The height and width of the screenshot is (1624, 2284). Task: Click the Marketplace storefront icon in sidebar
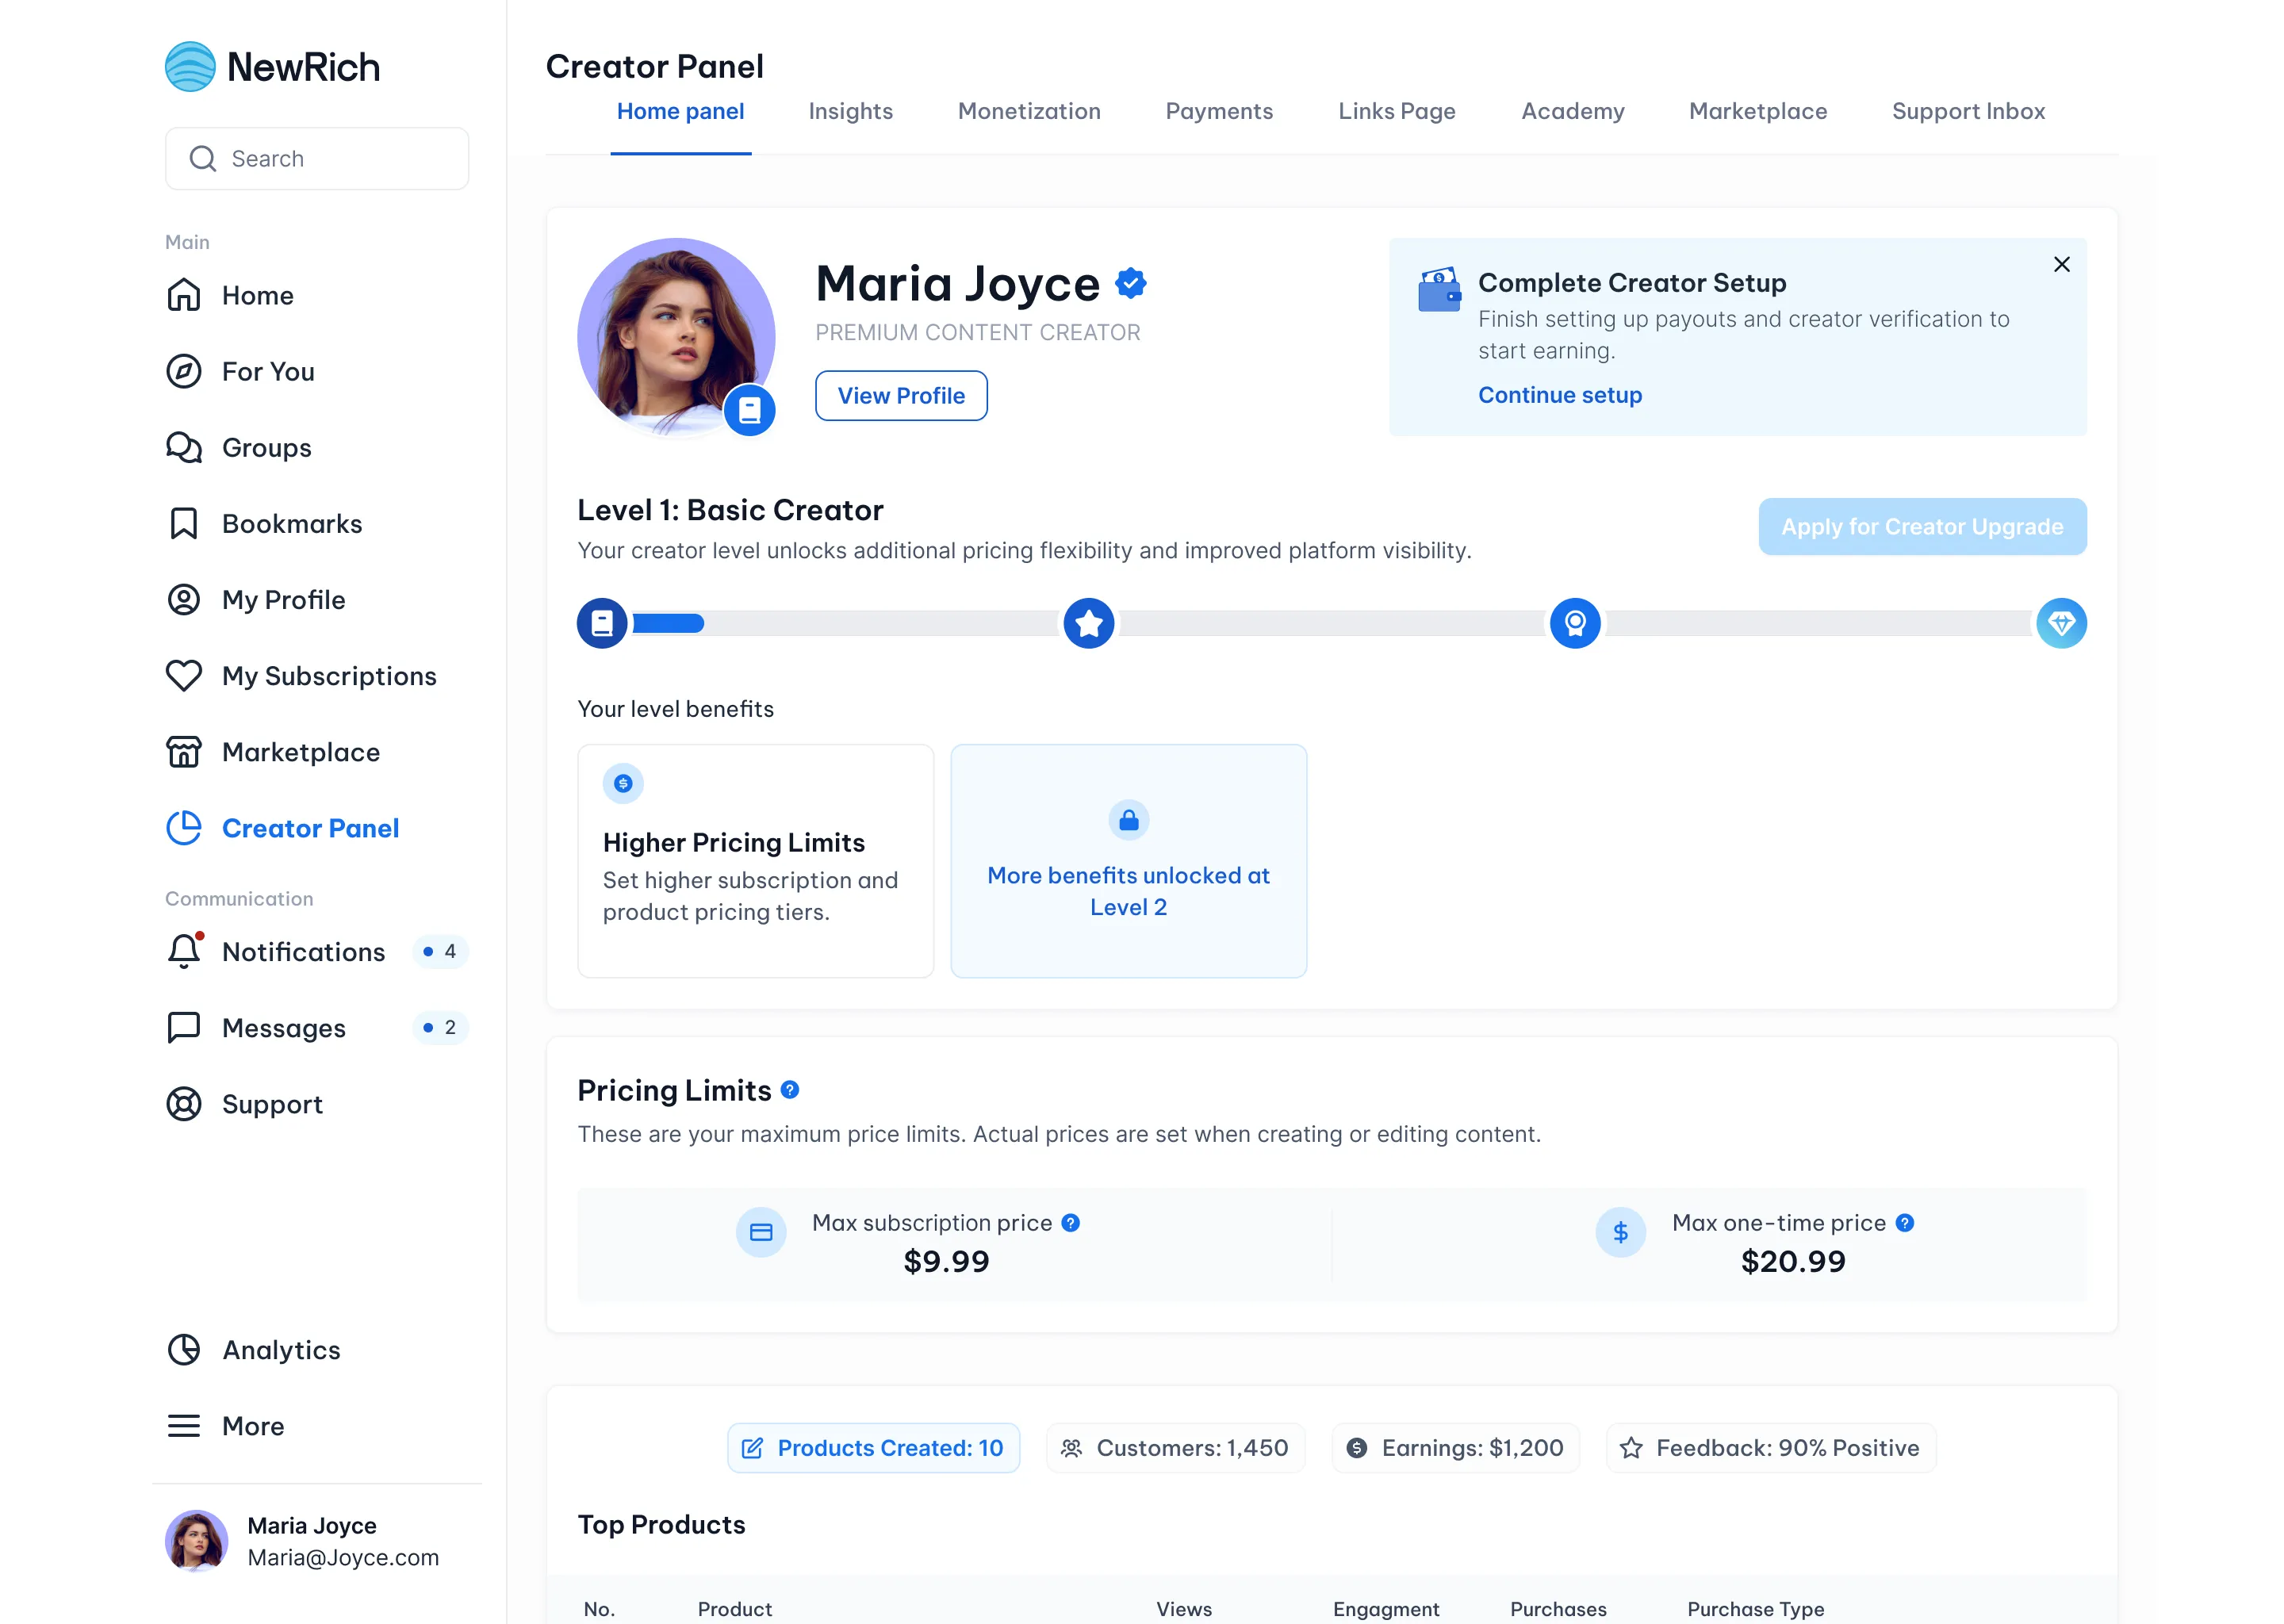[x=184, y=751]
